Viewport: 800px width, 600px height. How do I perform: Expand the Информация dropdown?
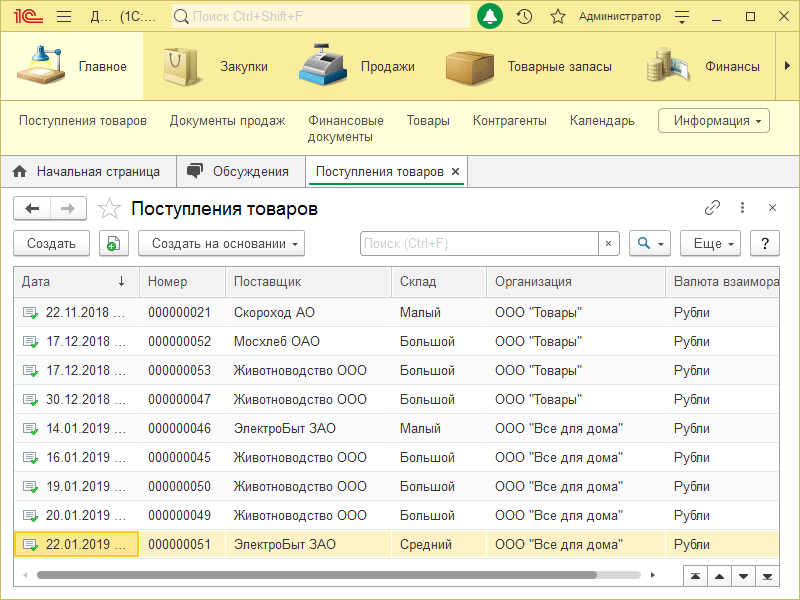(x=713, y=121)
